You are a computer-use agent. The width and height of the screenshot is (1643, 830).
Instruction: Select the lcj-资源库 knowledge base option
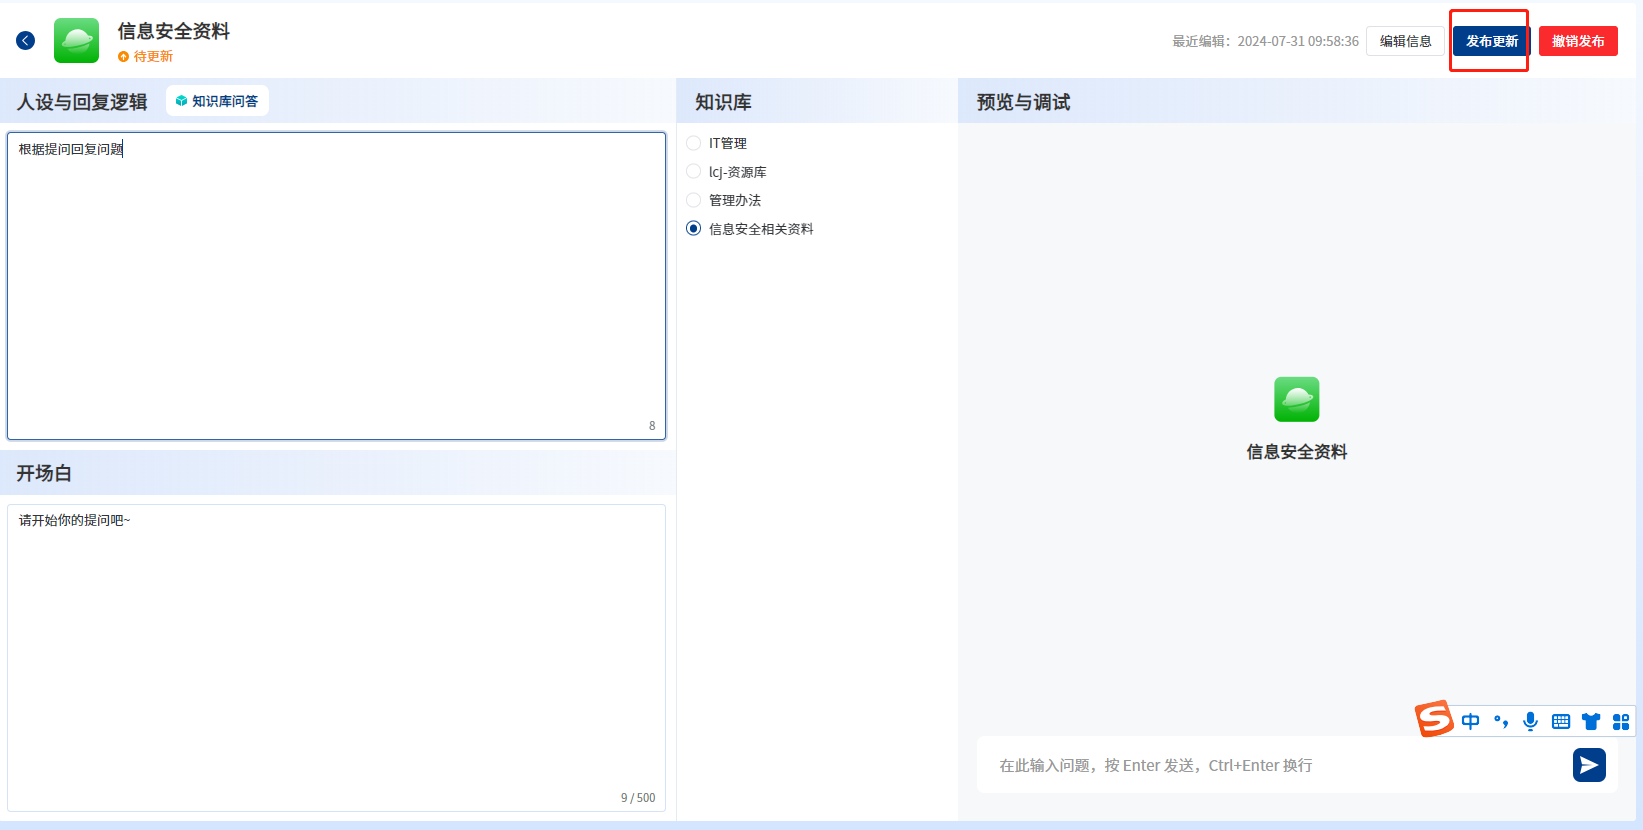(x=694, y=172)
